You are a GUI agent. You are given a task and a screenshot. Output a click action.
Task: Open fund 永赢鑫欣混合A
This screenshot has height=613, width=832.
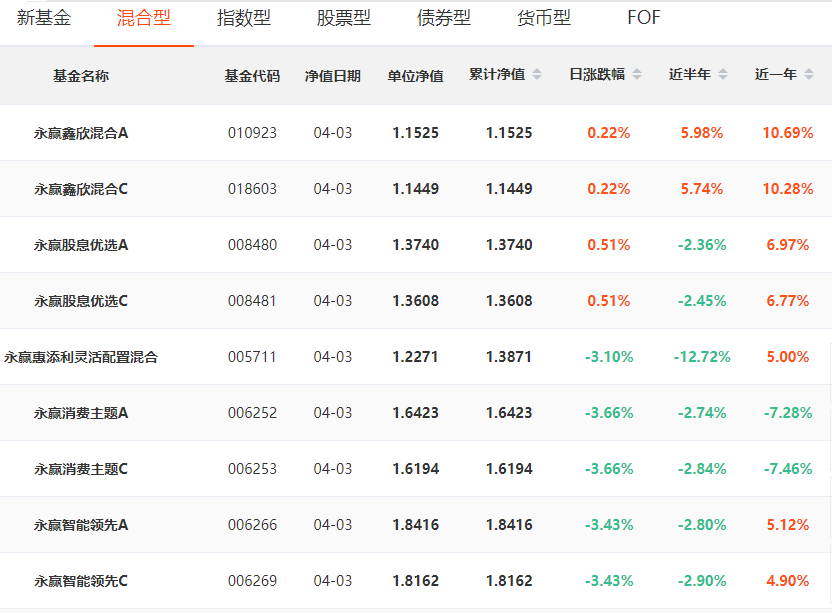click(81, 133)
